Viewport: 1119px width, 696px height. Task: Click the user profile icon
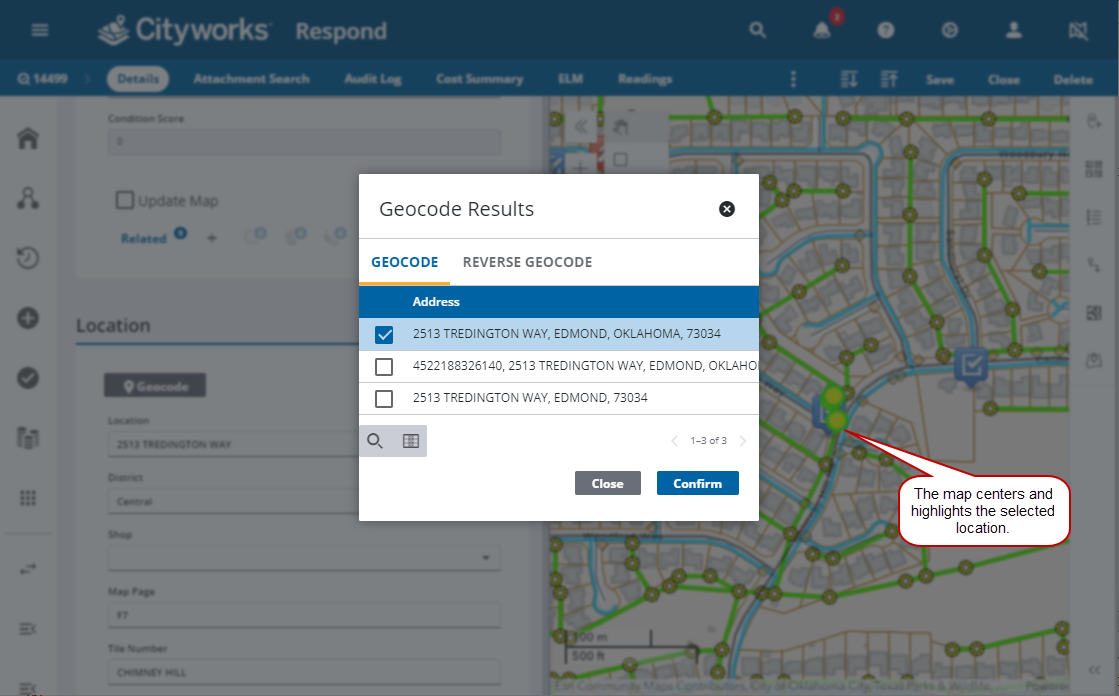[1013, 30]
